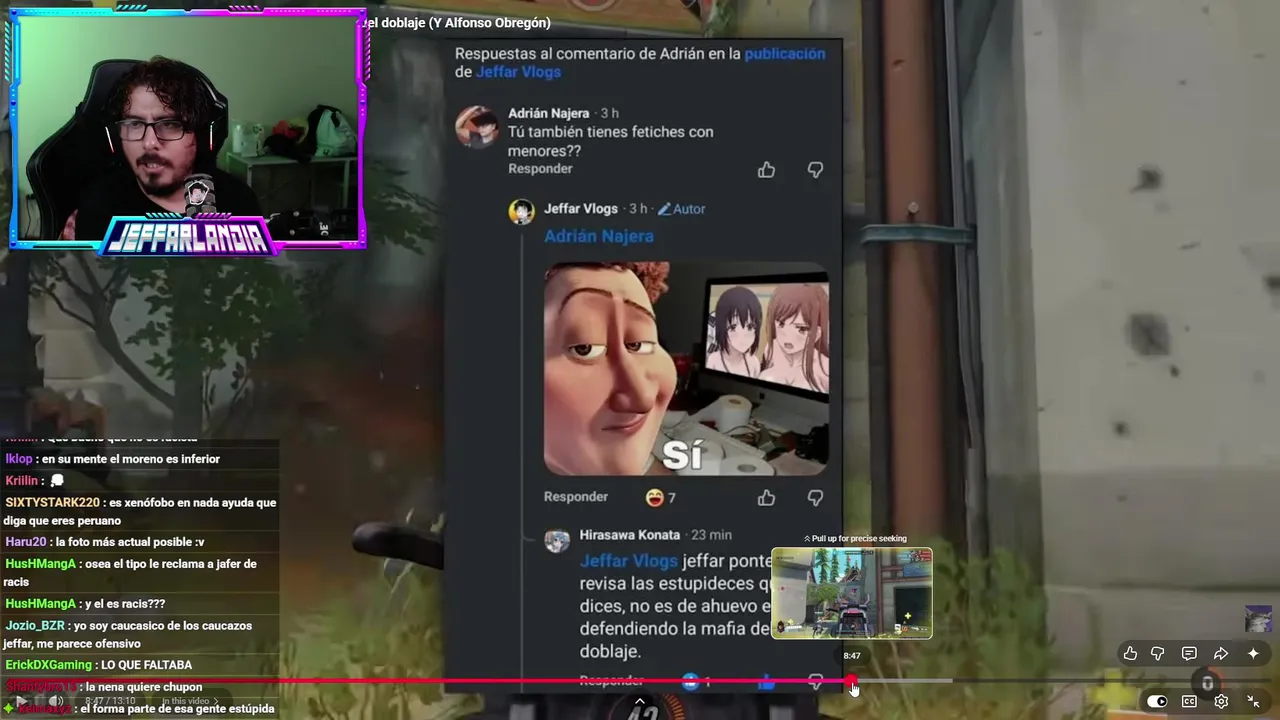
Task: Click the 'Hirasawa Konata' commenter name
Action: 630,535
